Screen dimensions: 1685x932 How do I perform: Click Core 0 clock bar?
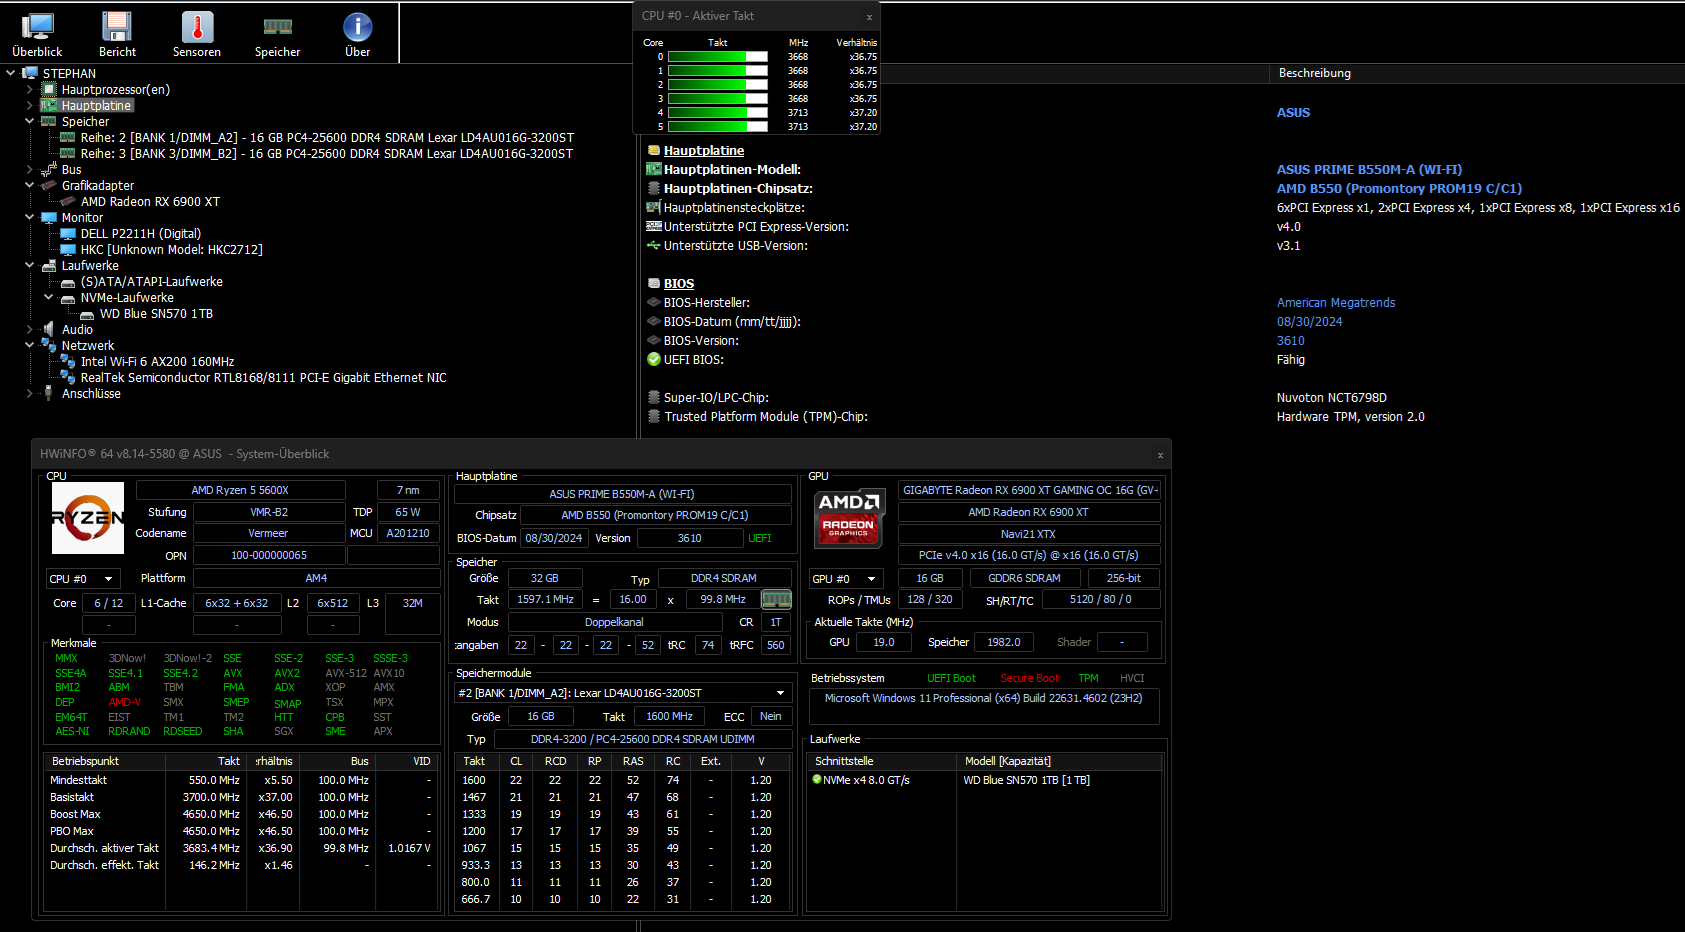tap(718, 56)
